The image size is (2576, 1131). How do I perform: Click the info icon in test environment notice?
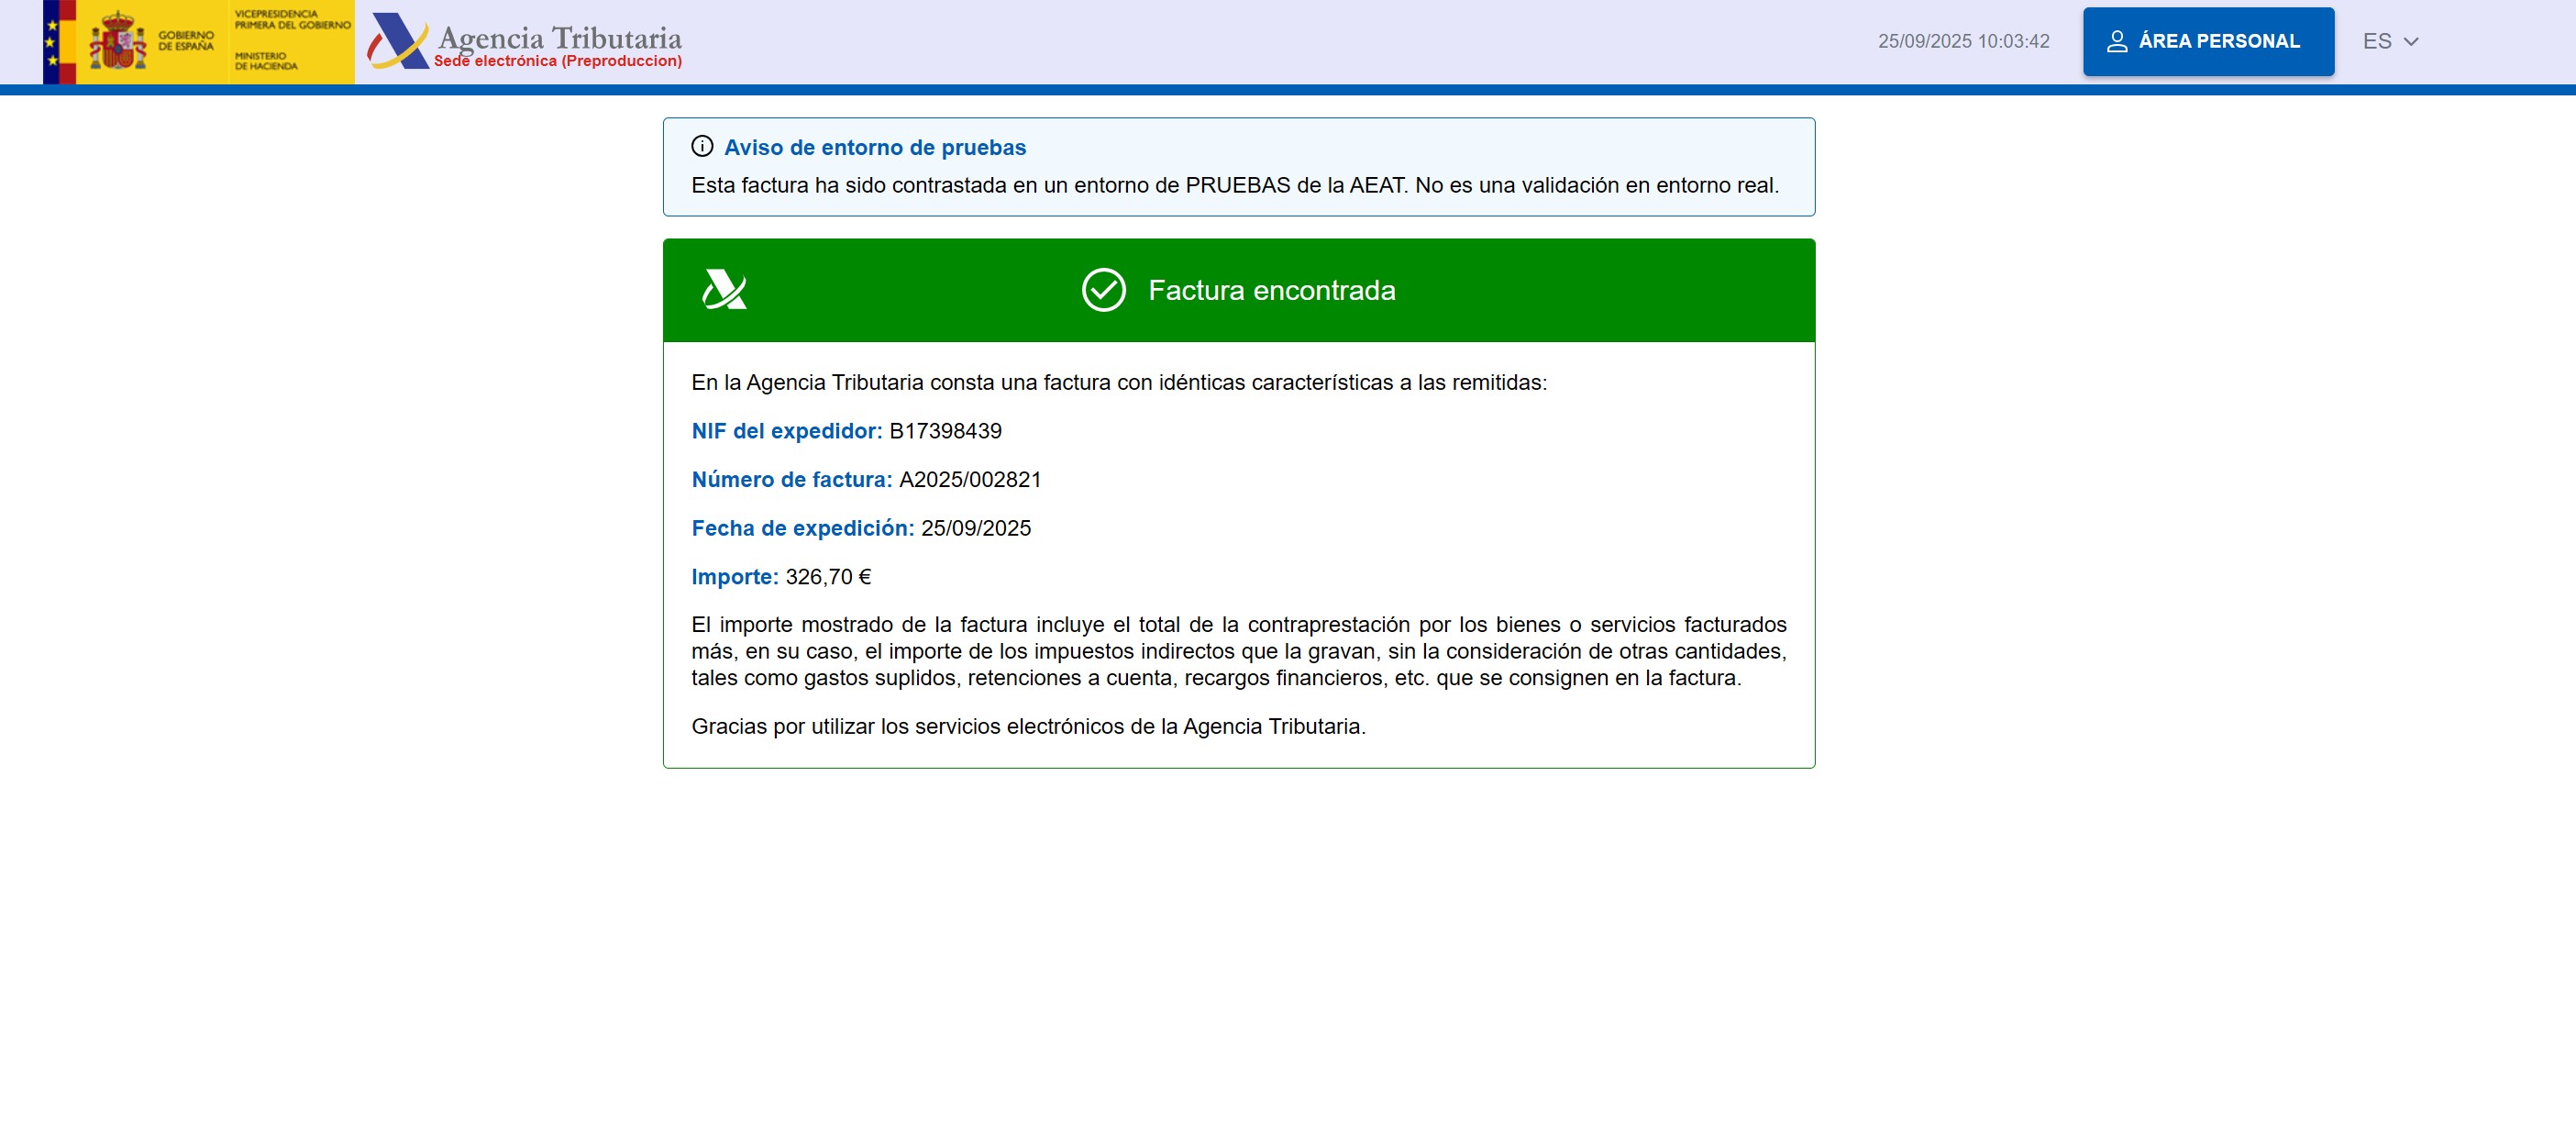(702, 147)
